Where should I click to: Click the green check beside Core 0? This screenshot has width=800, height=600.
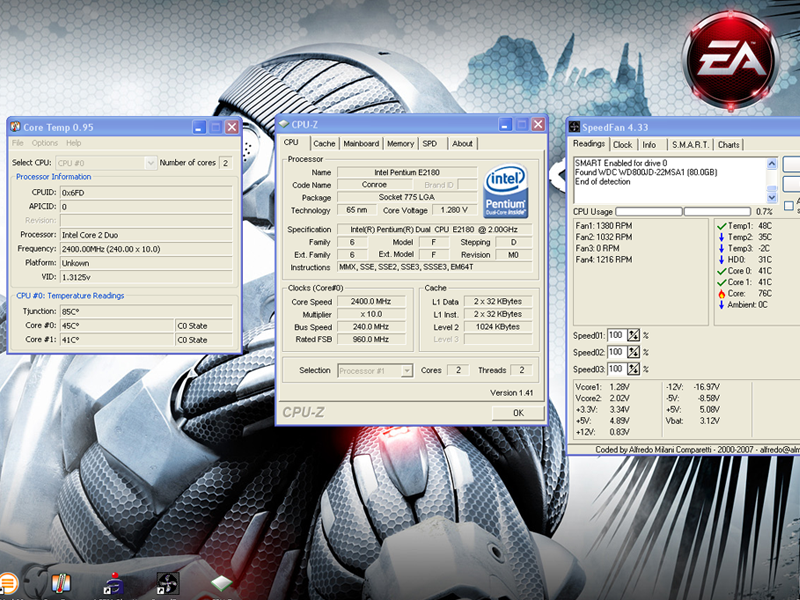(x=721, y=271)
